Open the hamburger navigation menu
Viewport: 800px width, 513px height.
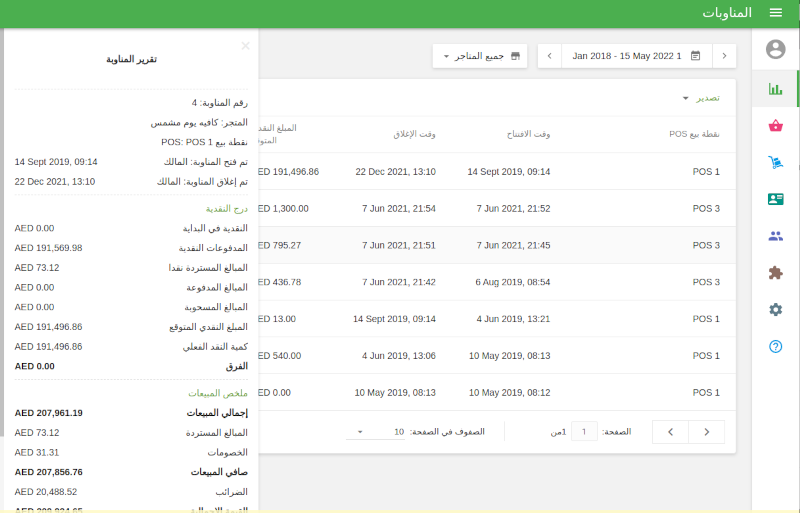coord(776,13)
